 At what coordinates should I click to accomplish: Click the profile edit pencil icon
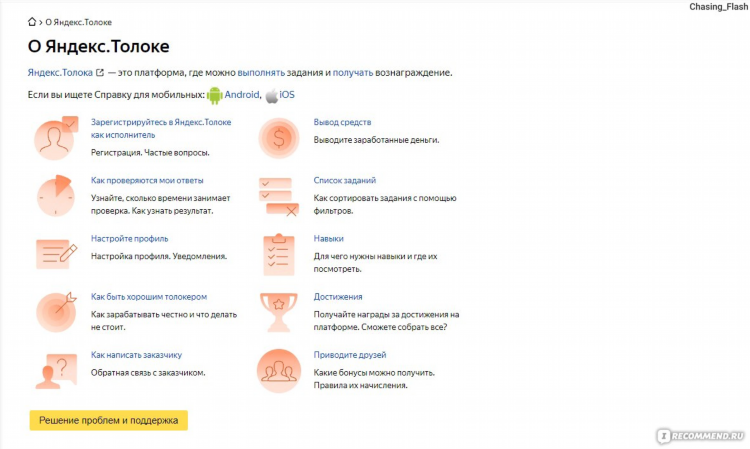[56, 254]
